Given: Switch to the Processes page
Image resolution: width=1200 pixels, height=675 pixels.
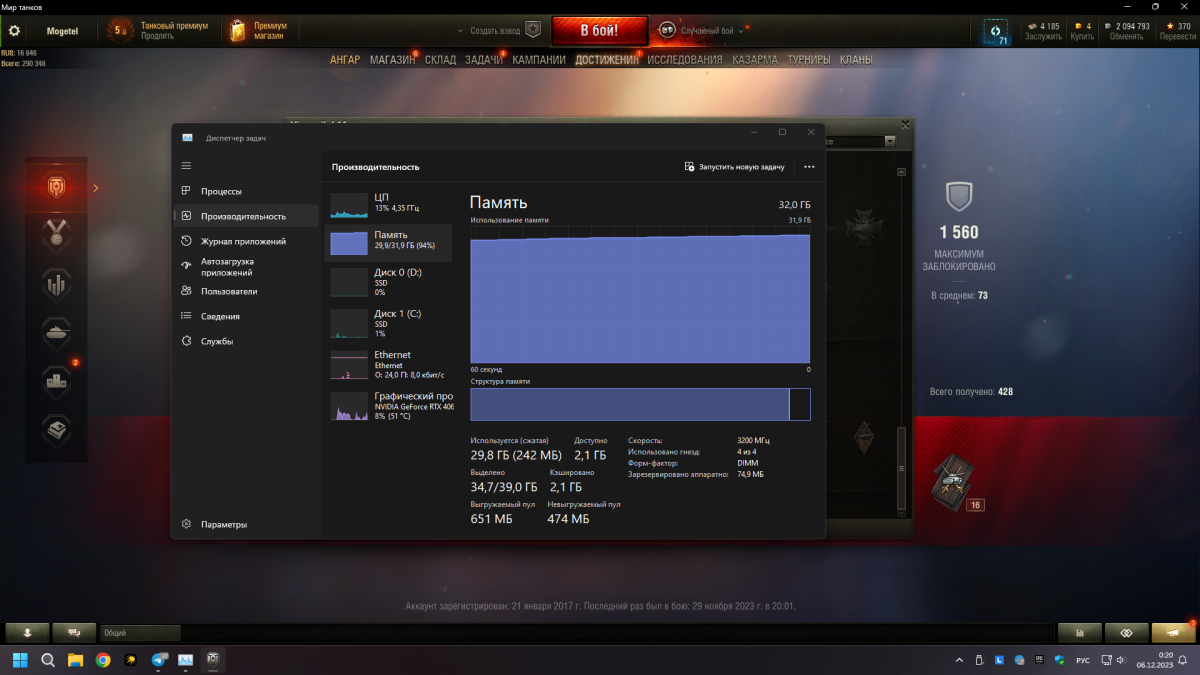Looking at the screenshot, I should (221, 191).
